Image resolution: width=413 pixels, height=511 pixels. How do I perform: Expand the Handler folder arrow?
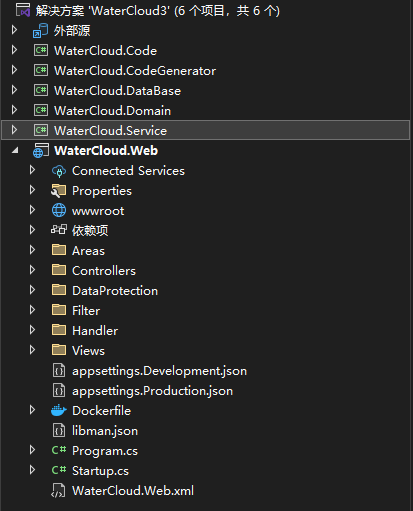[32, 330]
